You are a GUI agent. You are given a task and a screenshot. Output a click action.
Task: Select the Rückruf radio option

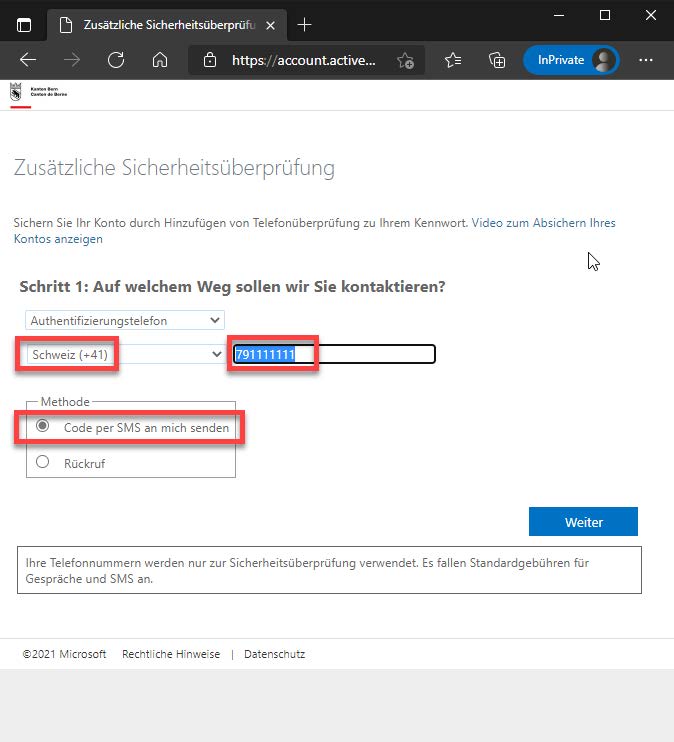click(42, 462)
